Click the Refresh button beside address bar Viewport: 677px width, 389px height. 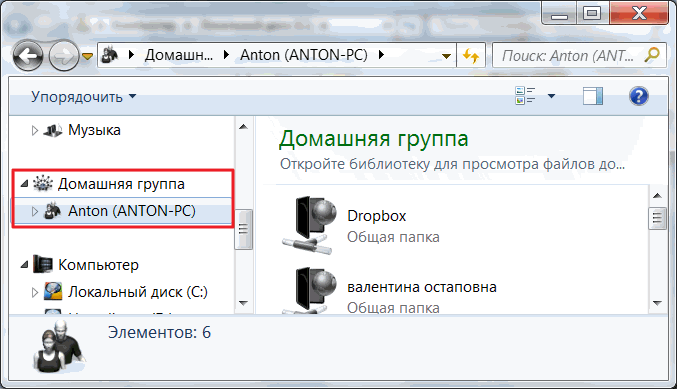click(471, 56)
